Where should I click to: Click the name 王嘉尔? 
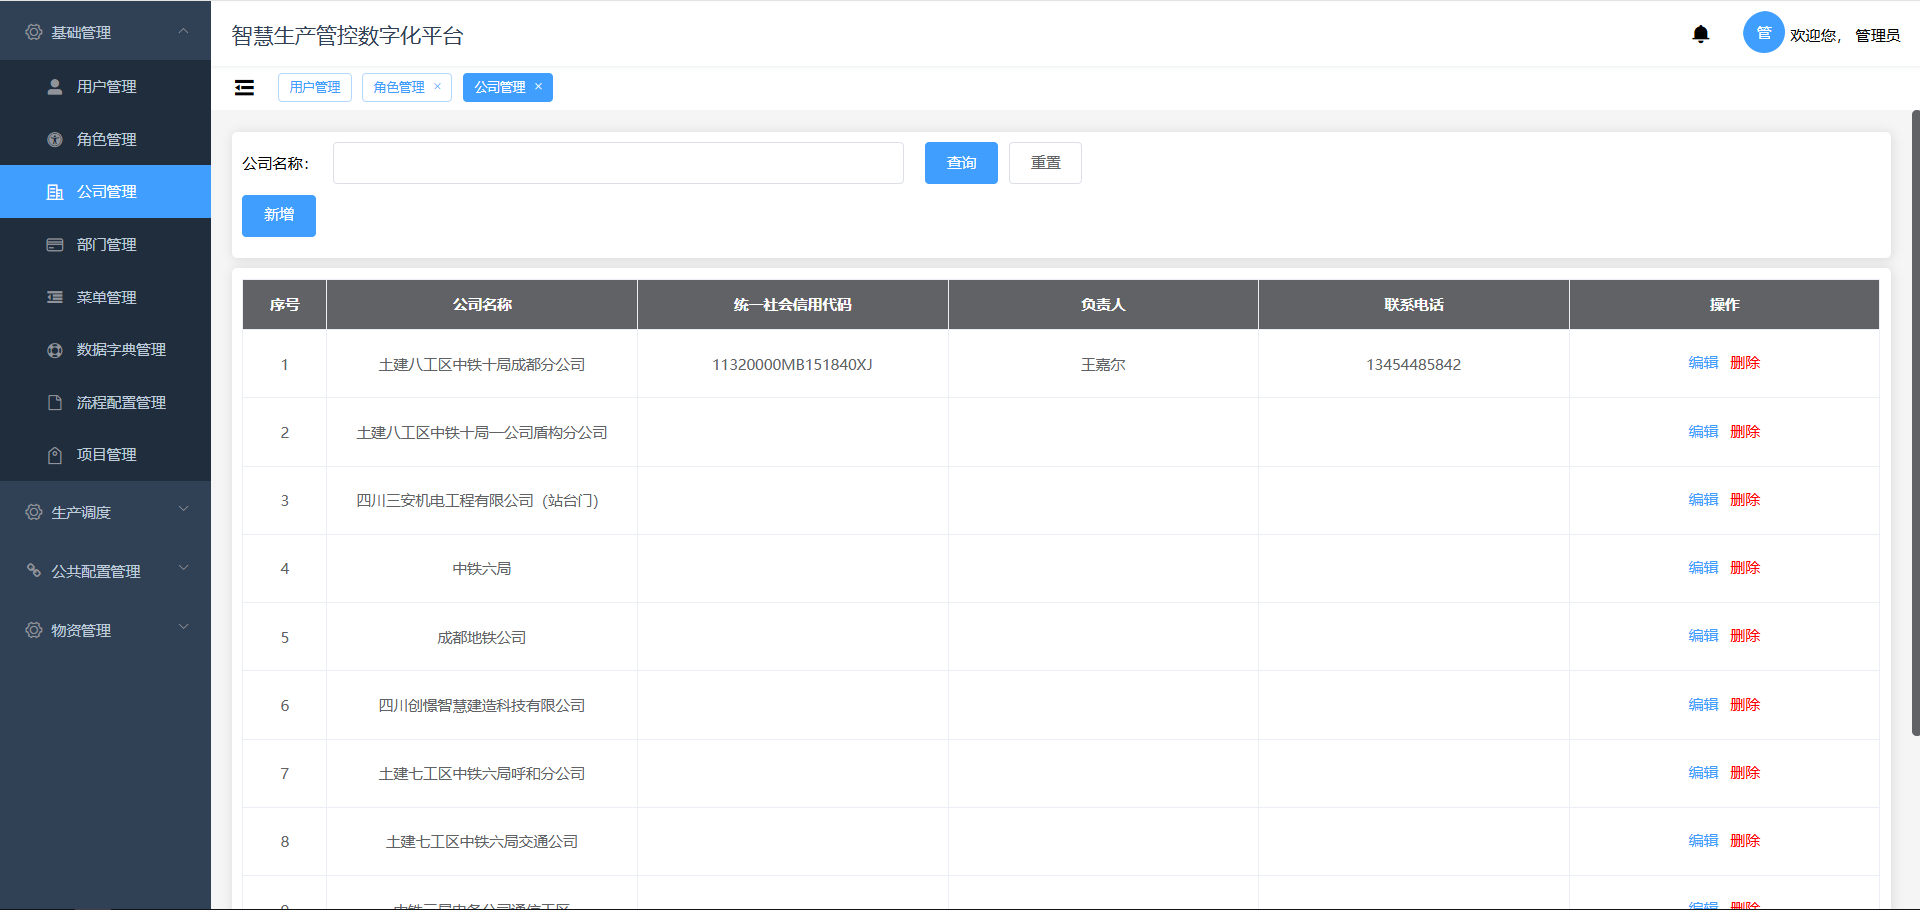(1103, 365)
